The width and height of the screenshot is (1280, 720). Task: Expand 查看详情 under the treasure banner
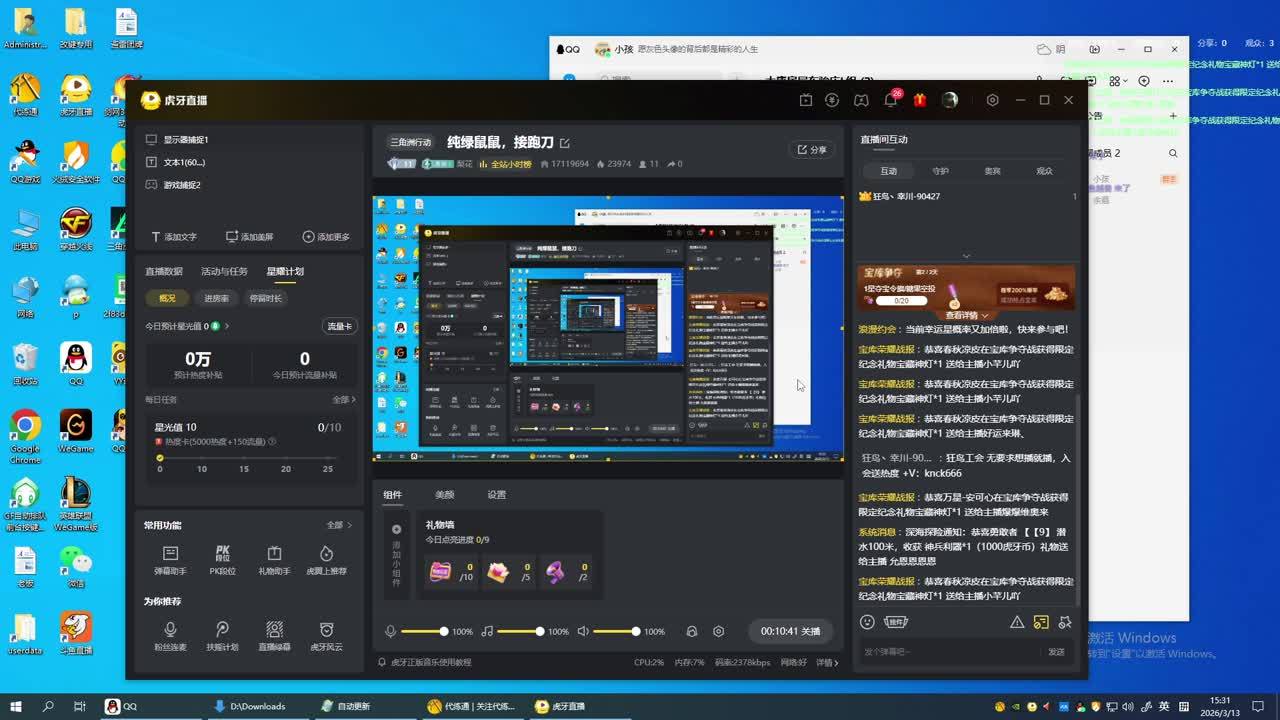pos(966,315)
